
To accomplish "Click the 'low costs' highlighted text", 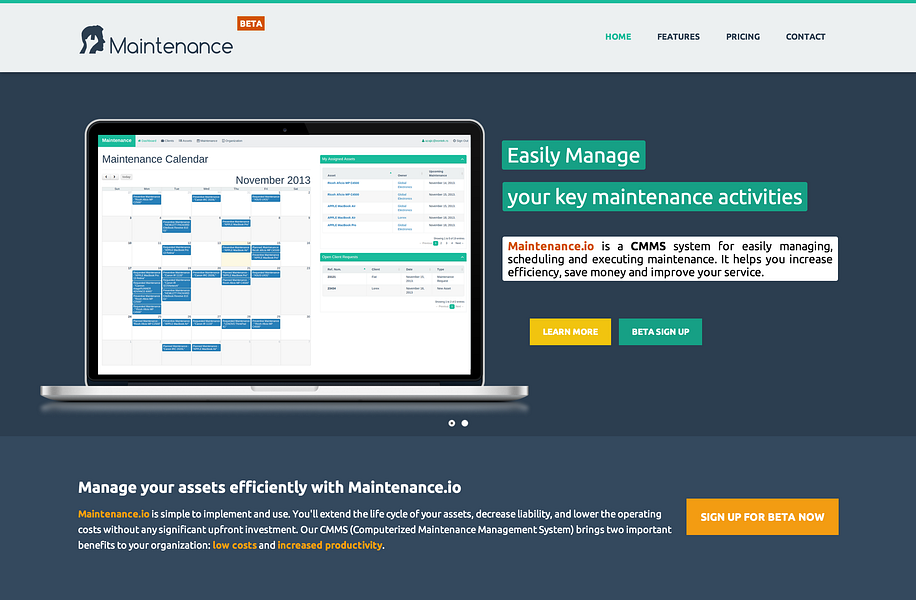I will click(x=234, y=545).
